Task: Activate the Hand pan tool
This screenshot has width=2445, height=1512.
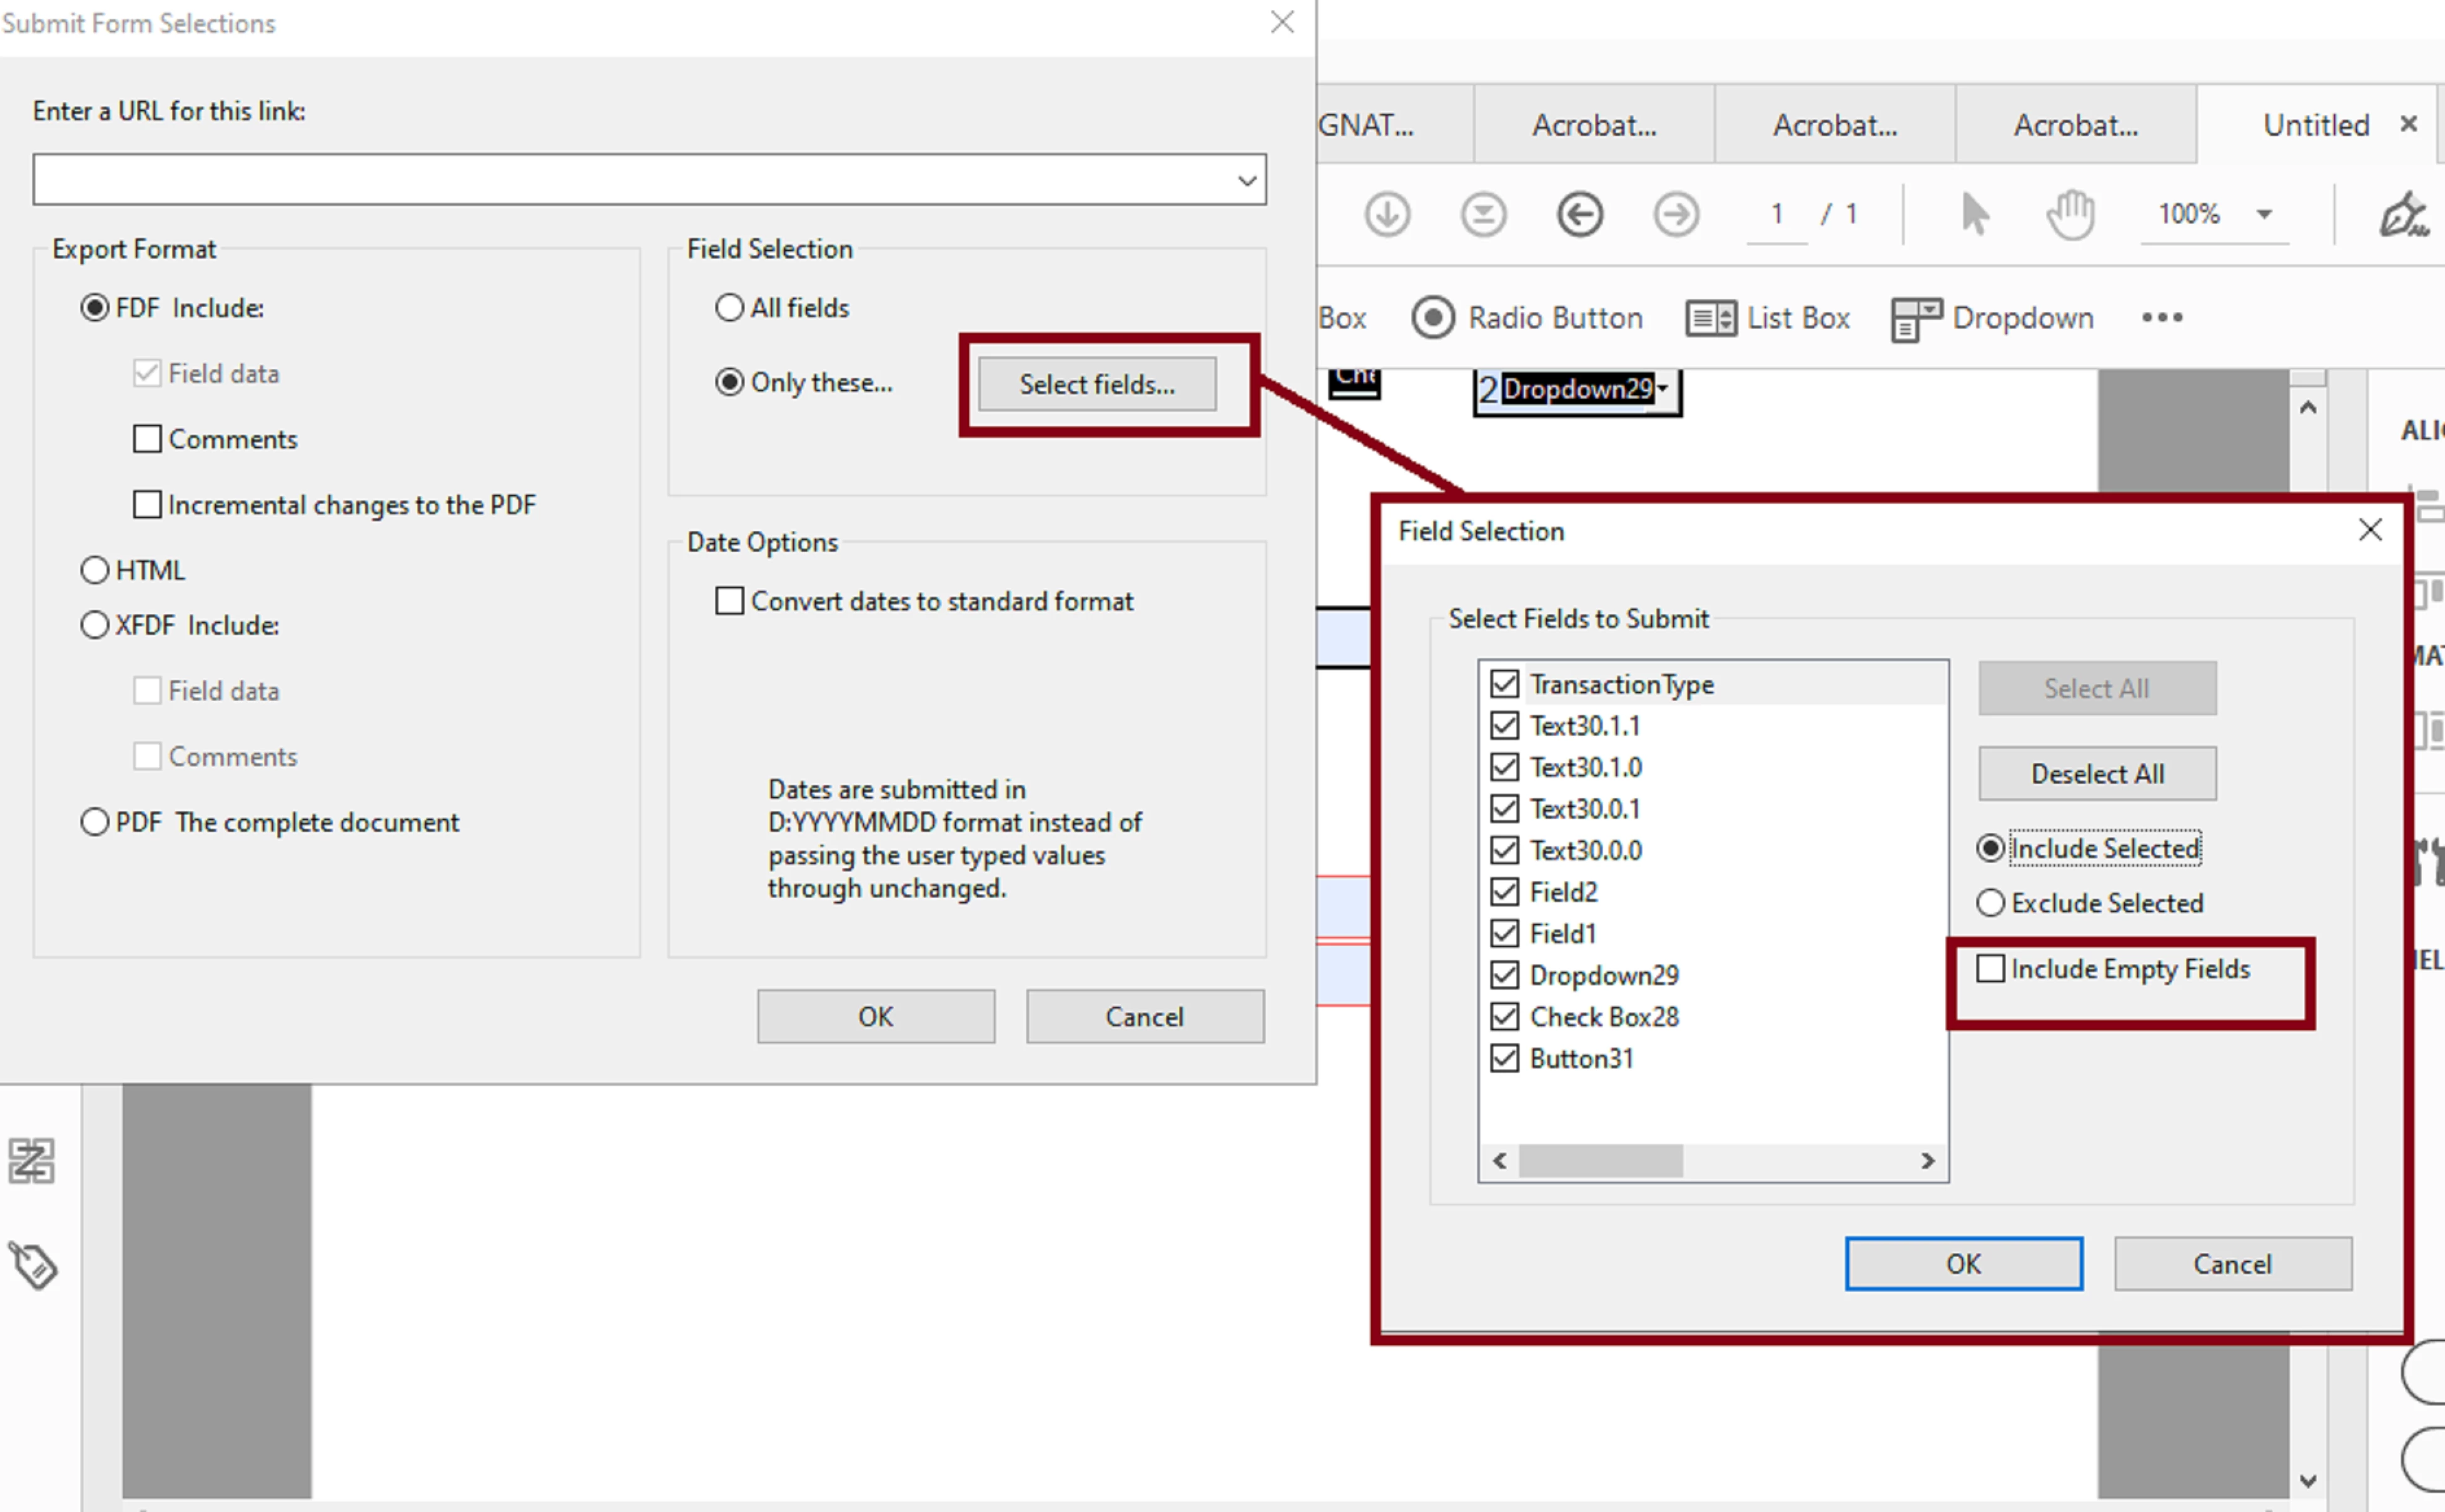Action: pos(2070,214)
